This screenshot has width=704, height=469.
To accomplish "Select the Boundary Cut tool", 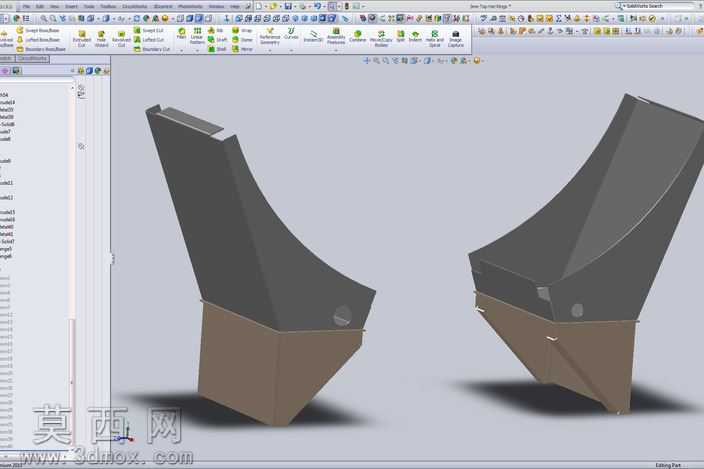I will click(x=152, y=49).
